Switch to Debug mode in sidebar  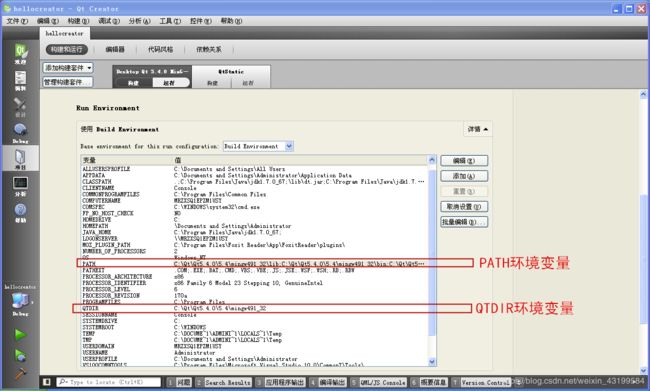(x=20, y=133)
